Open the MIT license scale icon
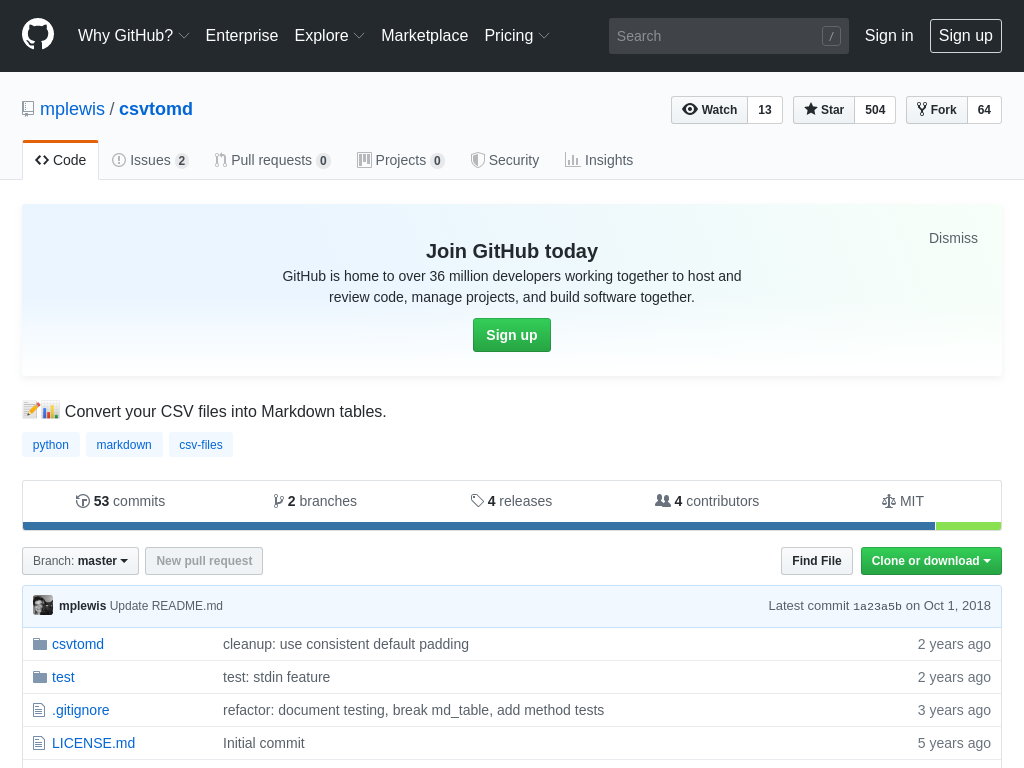 tap(889, 501)
